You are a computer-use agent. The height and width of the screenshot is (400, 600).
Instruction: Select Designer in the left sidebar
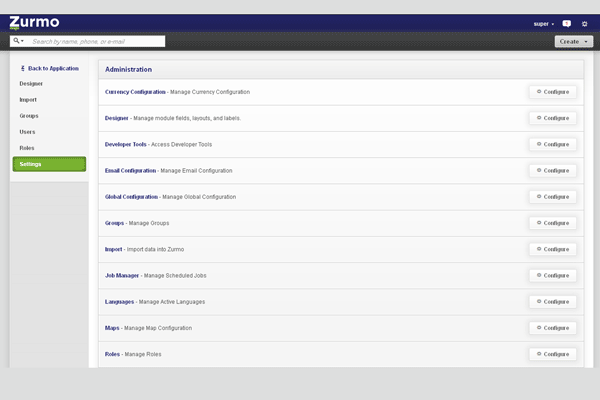pos(31,84)
